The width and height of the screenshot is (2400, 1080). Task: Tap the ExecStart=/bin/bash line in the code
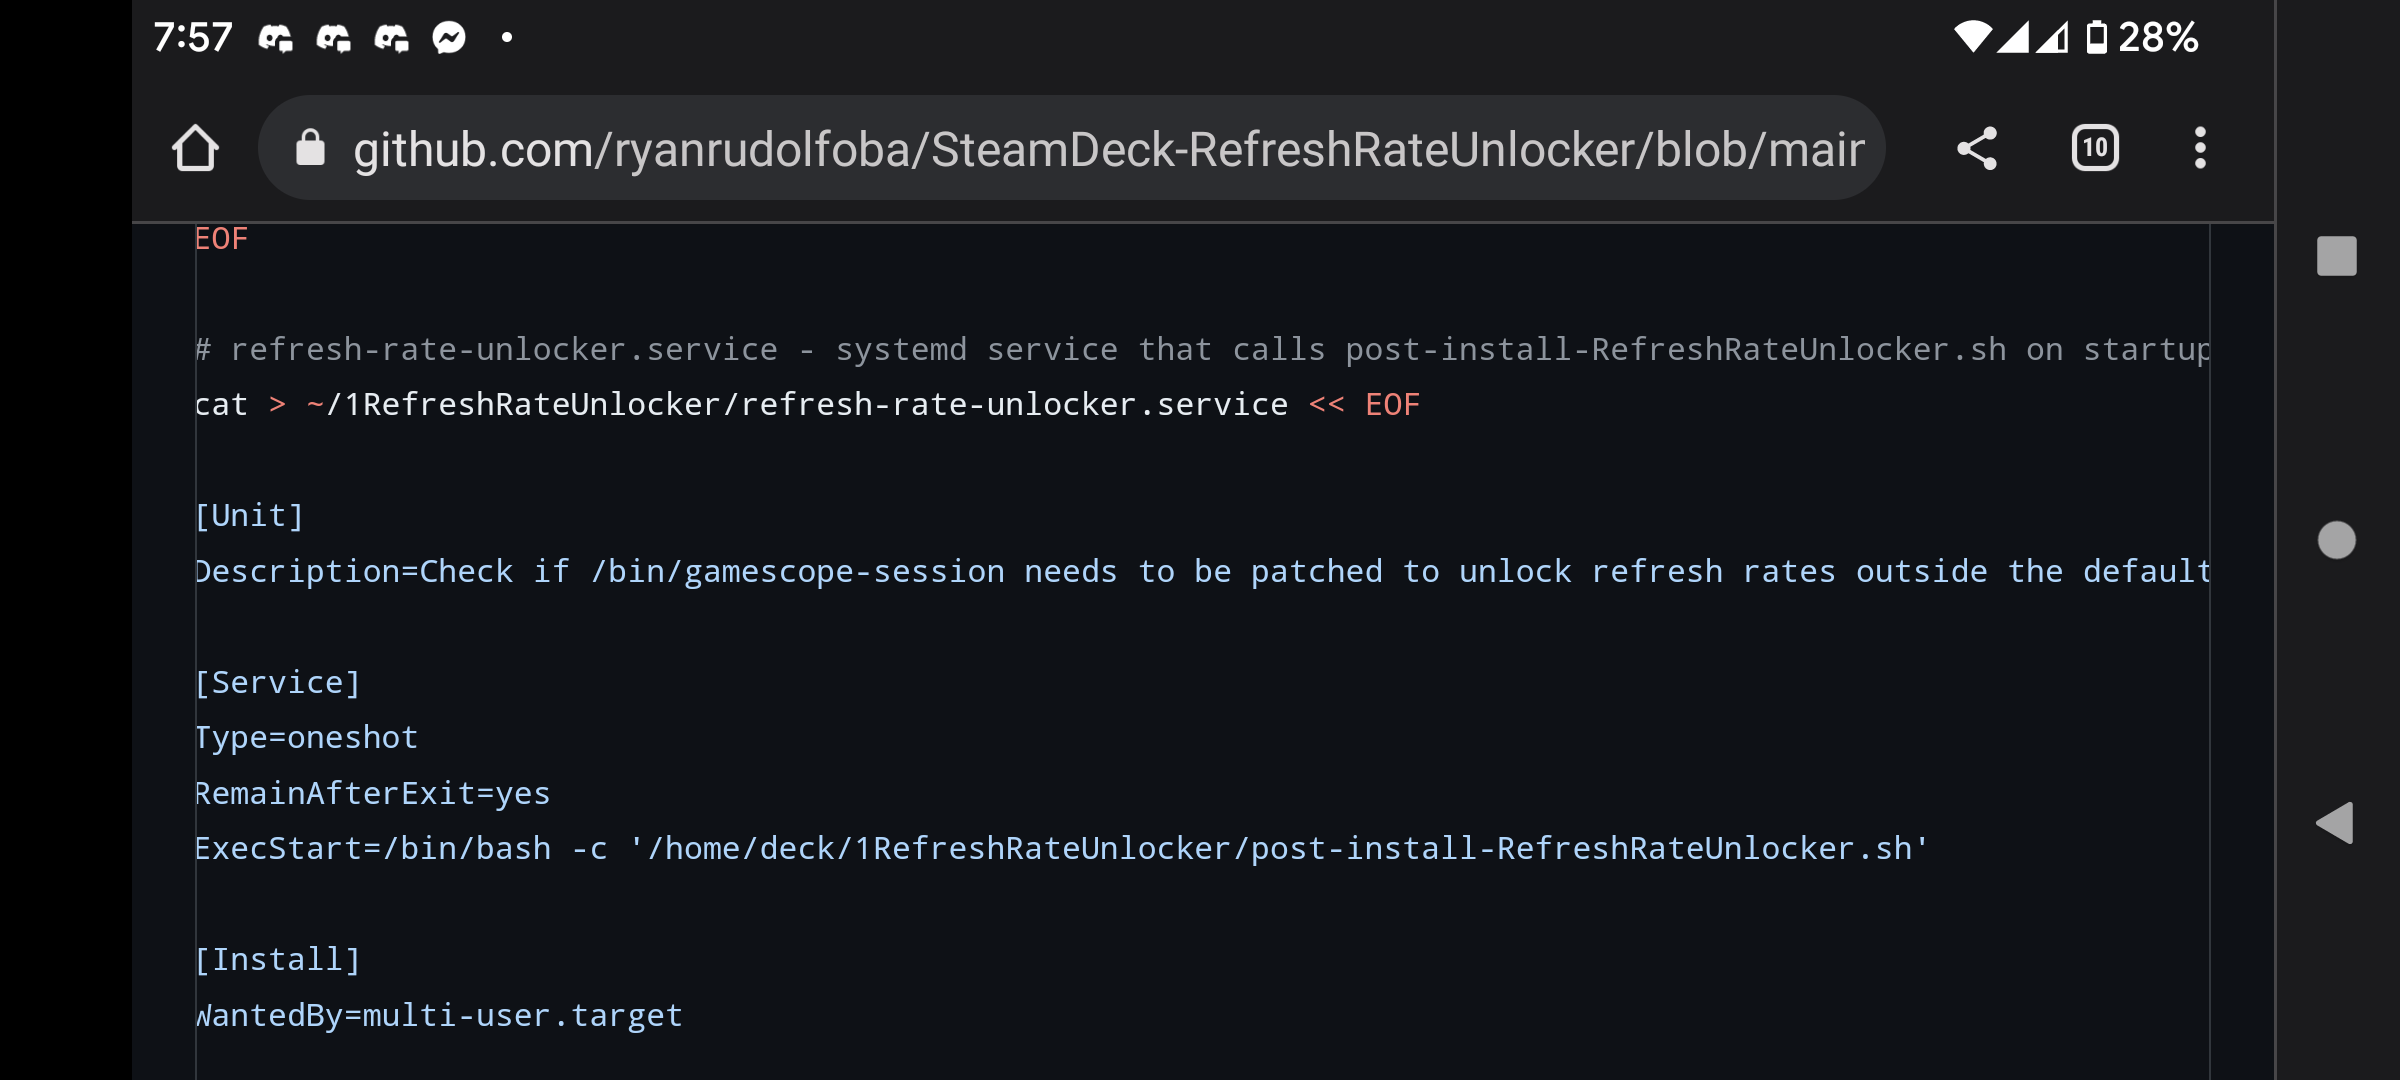tap(1060, 847)
